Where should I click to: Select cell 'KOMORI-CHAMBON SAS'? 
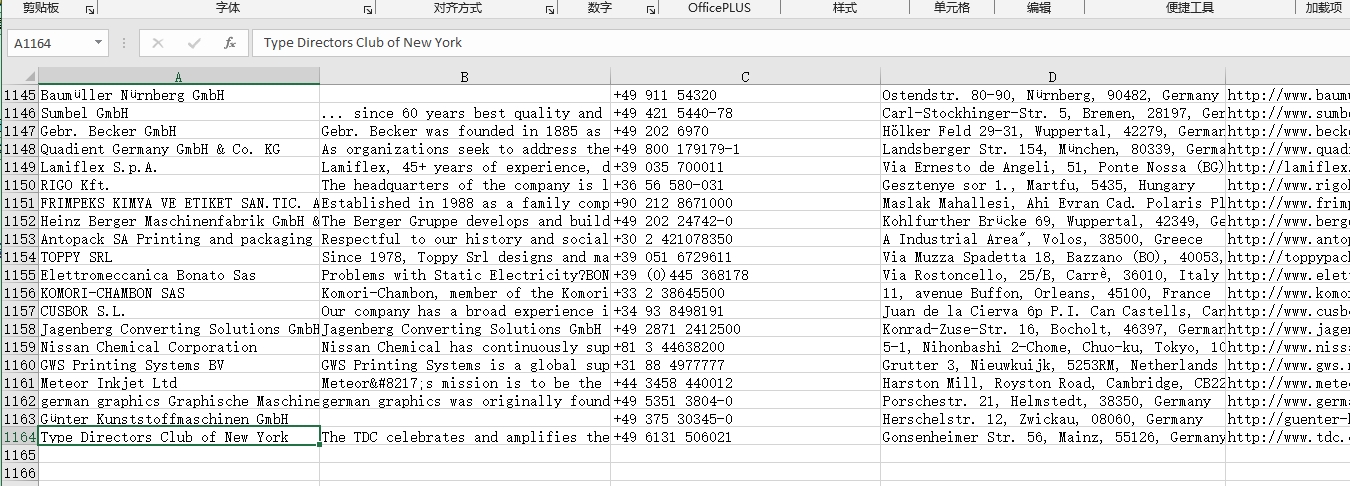[179, 293]
